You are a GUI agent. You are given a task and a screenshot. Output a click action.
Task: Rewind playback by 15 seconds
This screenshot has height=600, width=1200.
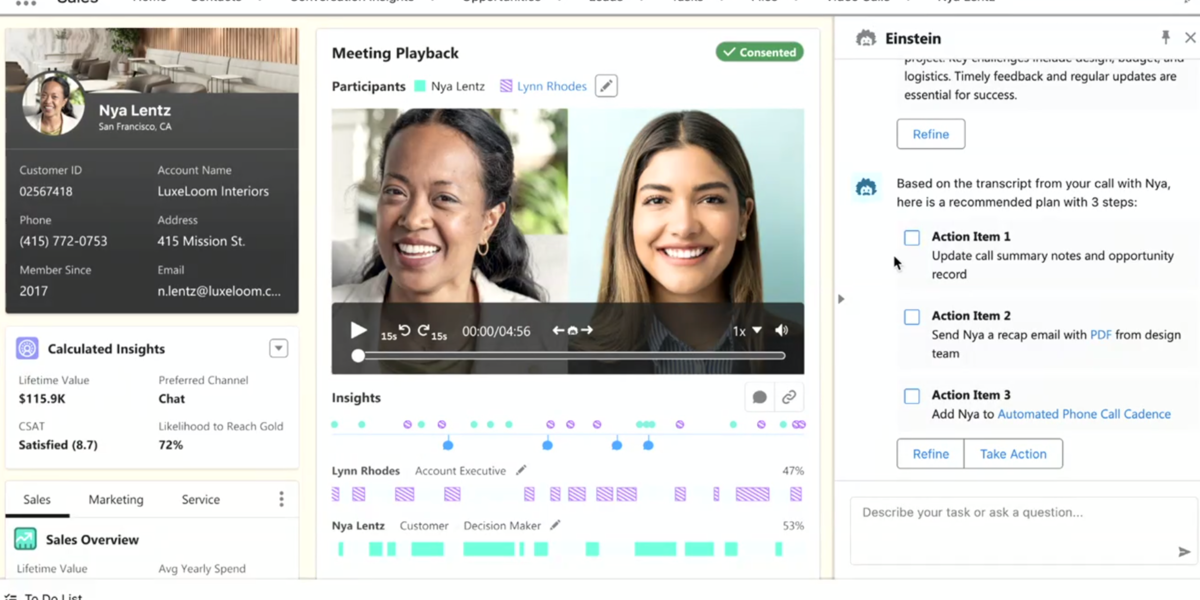pyautogui.click(x=404, y=331)
